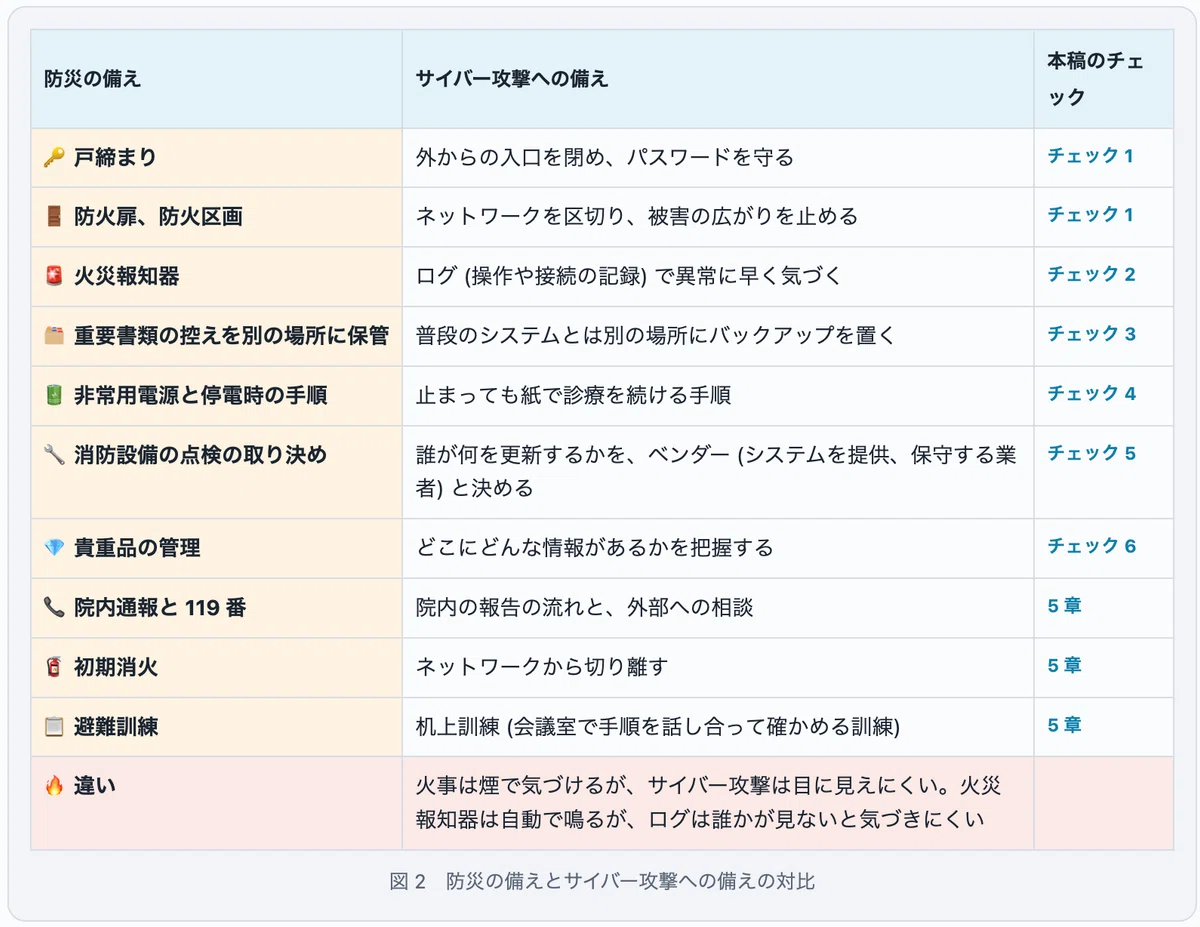Click the 貴重品の管理 row label
1200x927 pixels.
coord(137,548)
